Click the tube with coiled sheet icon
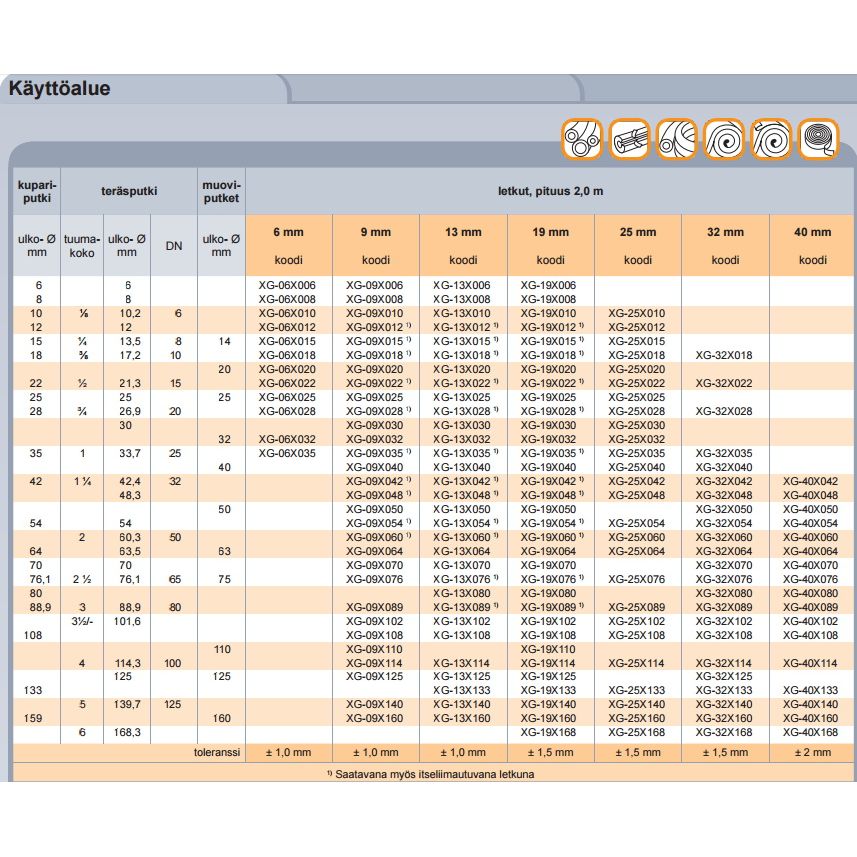Screen dimensions: 857x857 click(677, 139)
